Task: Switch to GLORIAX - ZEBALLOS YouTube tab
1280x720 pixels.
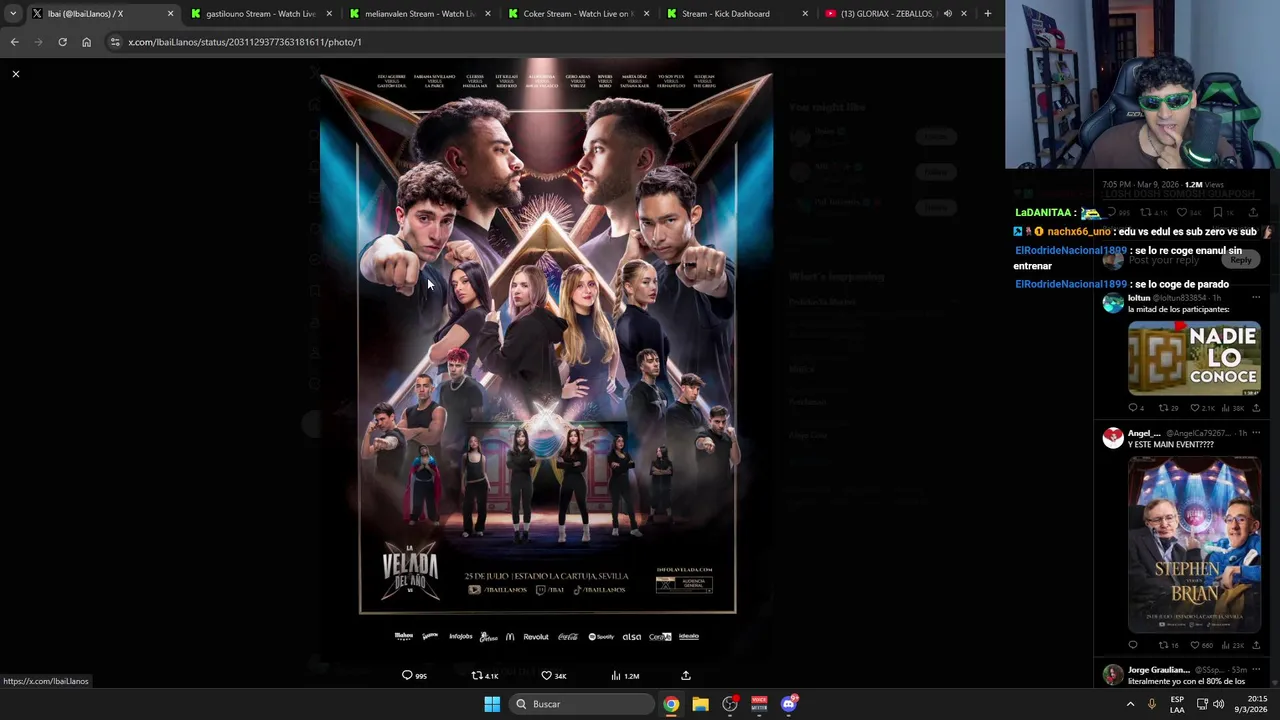Action: pos(895,14)
